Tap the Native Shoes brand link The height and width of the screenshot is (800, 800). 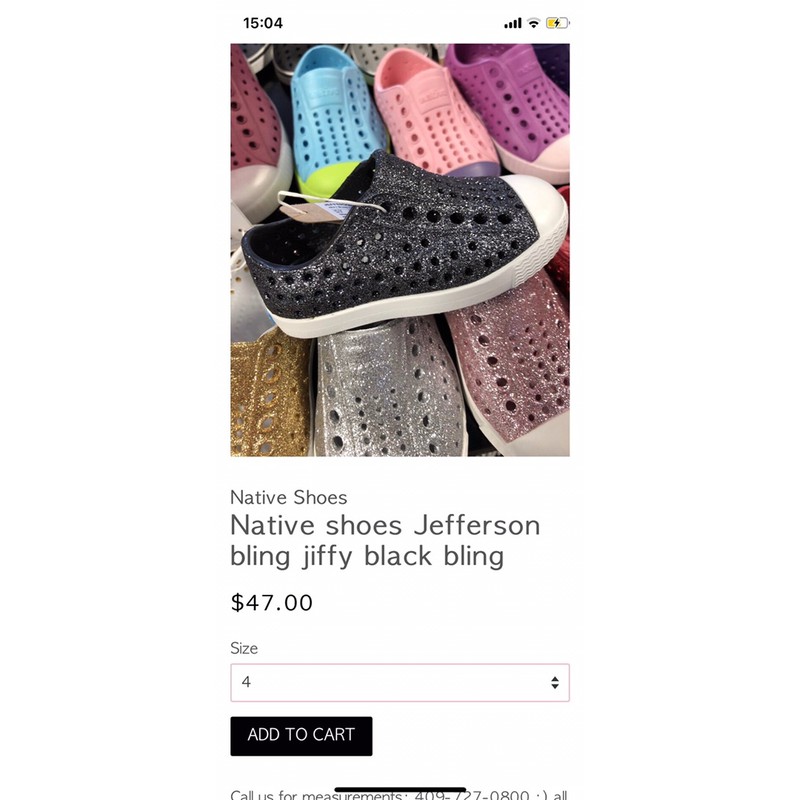[288, 497]
